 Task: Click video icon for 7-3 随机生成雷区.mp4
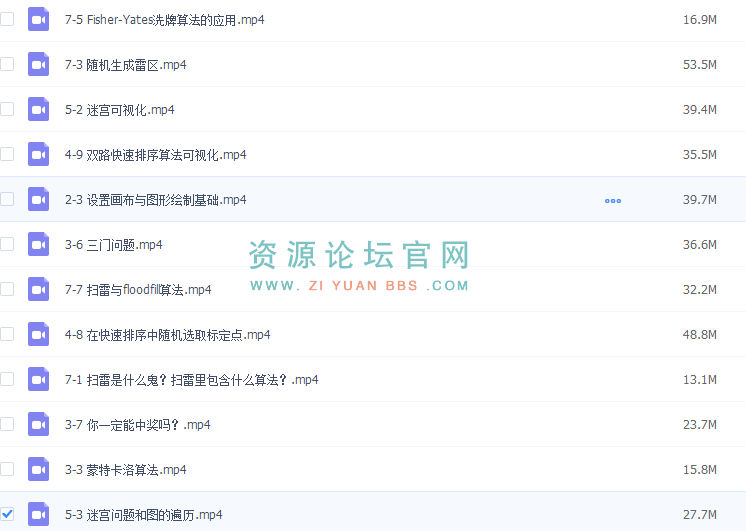39,64
